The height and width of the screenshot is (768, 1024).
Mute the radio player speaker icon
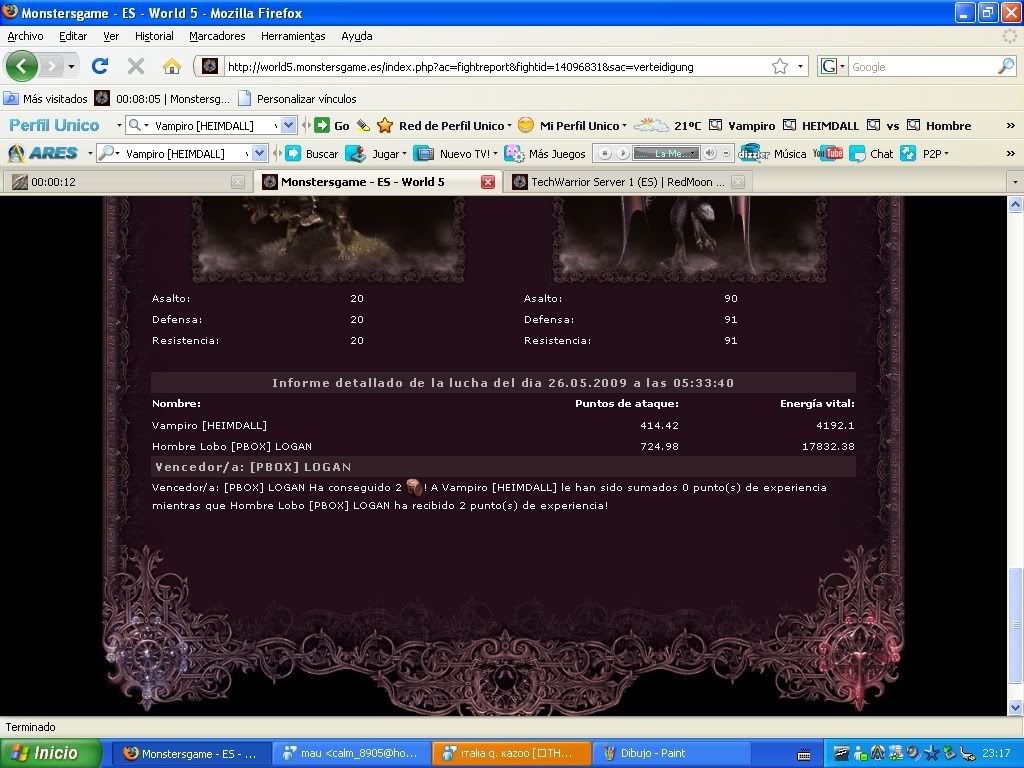(x=710, y=153)
